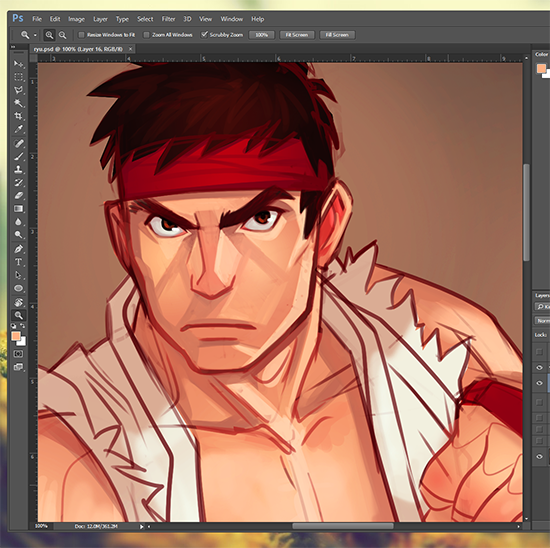Viewport: 550px width, 548px height.
Task: Open the toolbox foreground color picker
Action: click(15, 336)
